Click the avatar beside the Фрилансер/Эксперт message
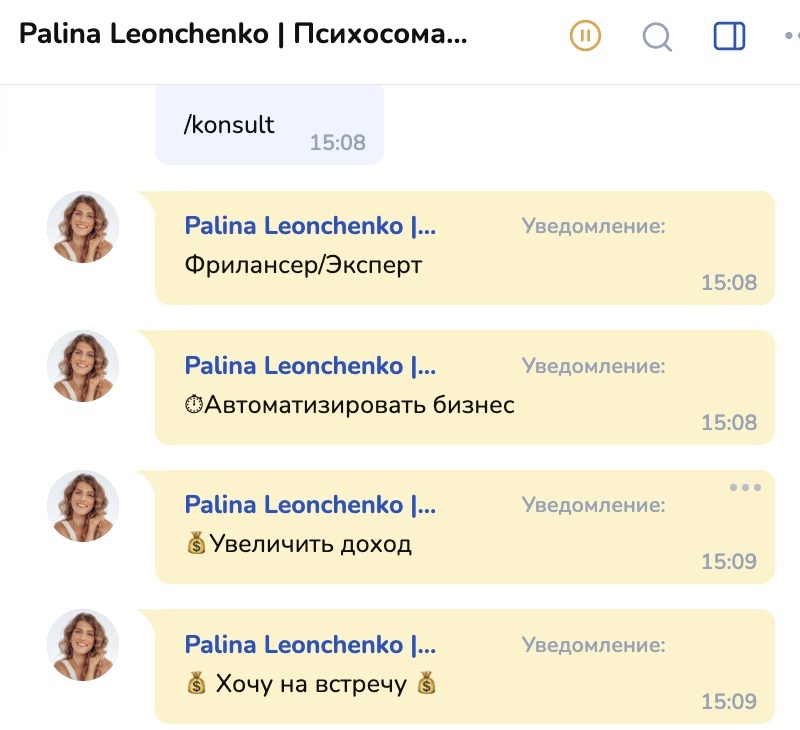Screen dimensions: 800x730 coord(83,227)
